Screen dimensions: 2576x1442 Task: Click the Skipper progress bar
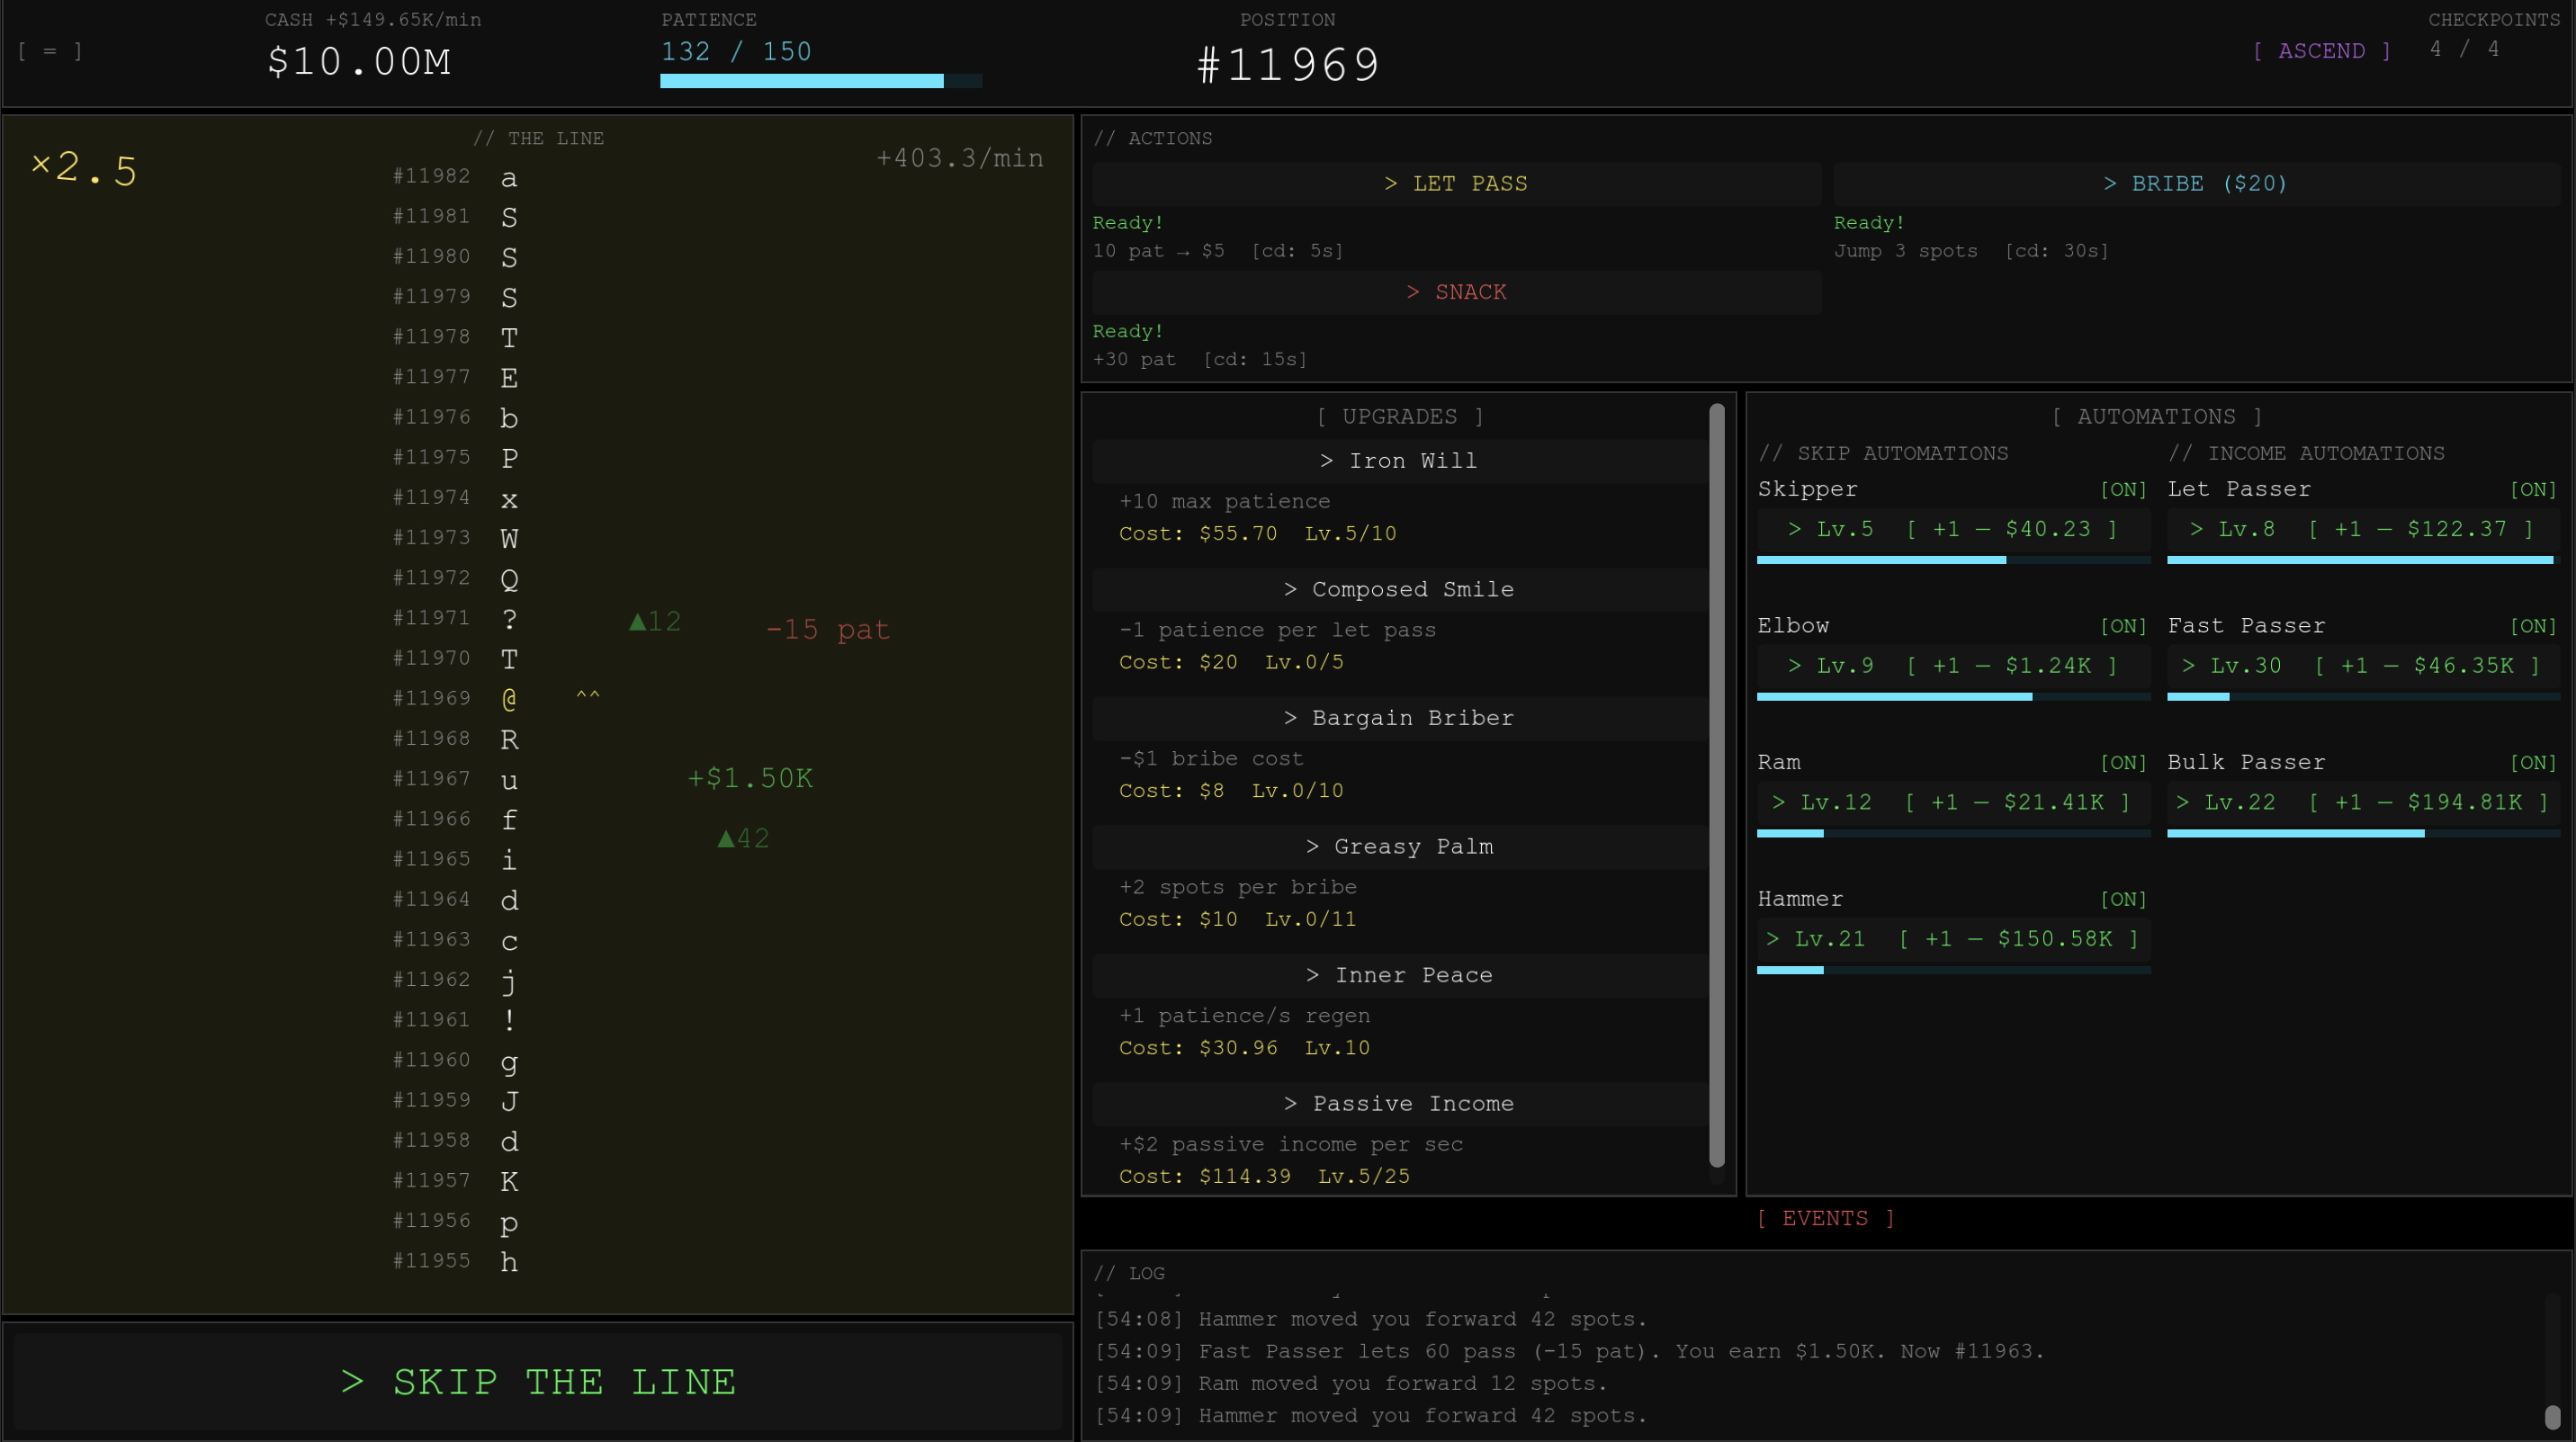tap(1953, 560)
